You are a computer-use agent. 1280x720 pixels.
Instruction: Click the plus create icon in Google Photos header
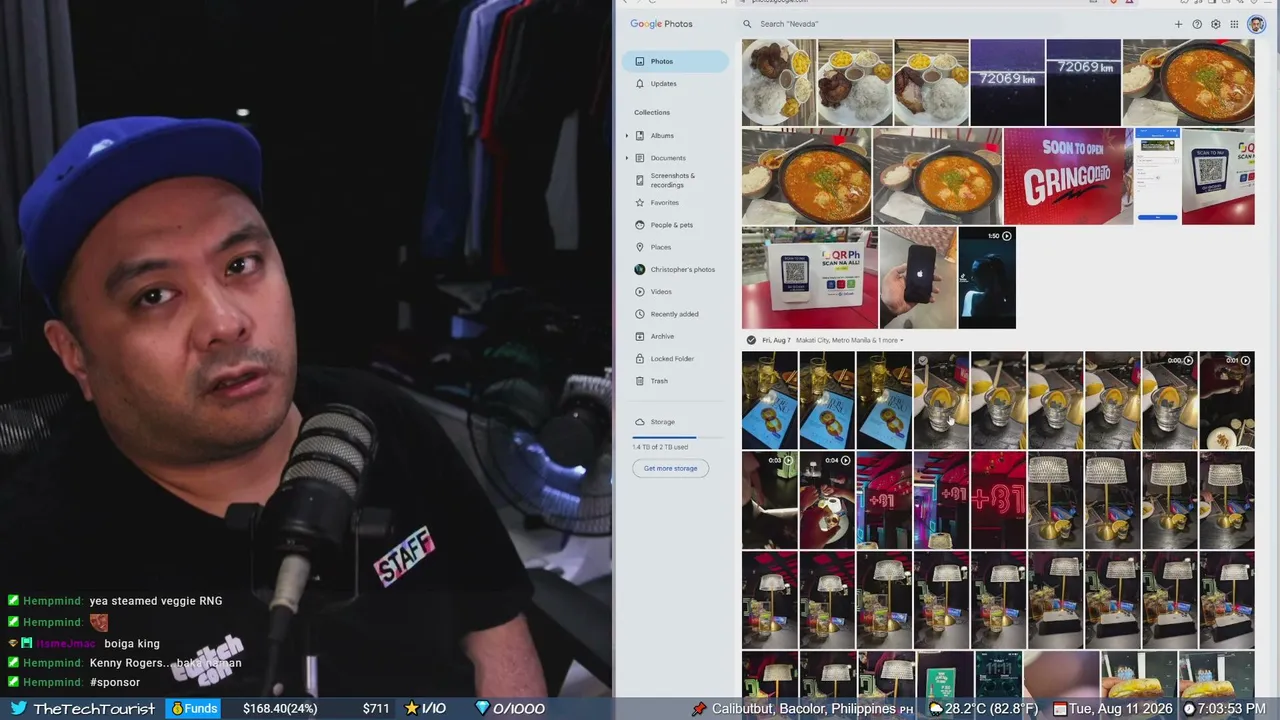1178,24
